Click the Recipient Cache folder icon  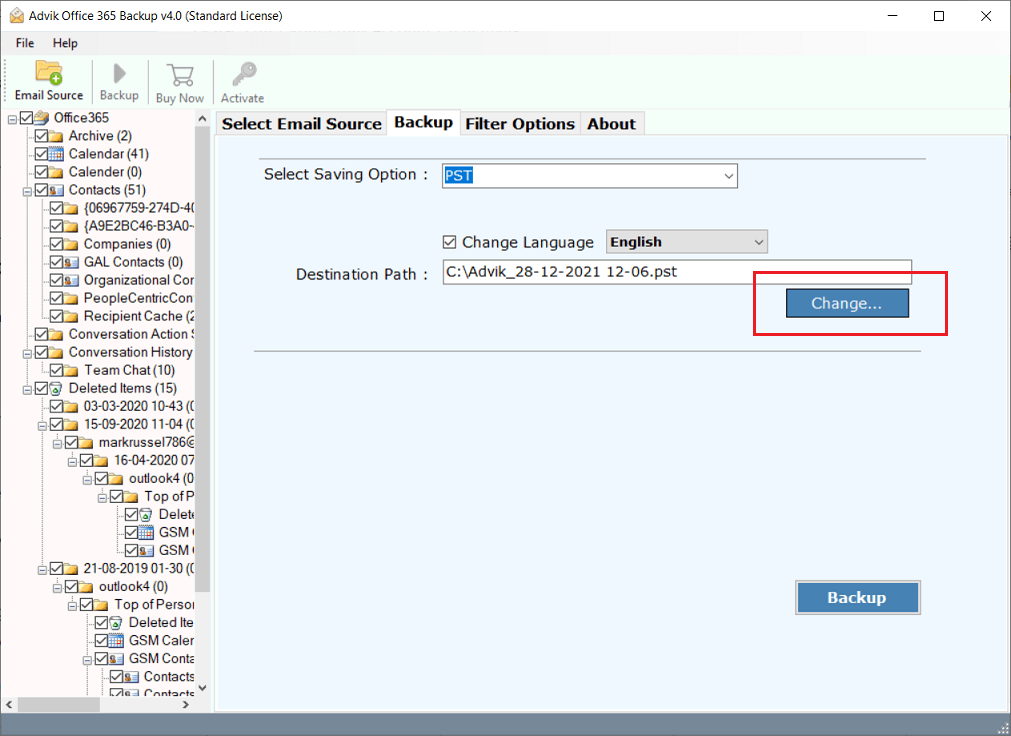click(71, 316)
